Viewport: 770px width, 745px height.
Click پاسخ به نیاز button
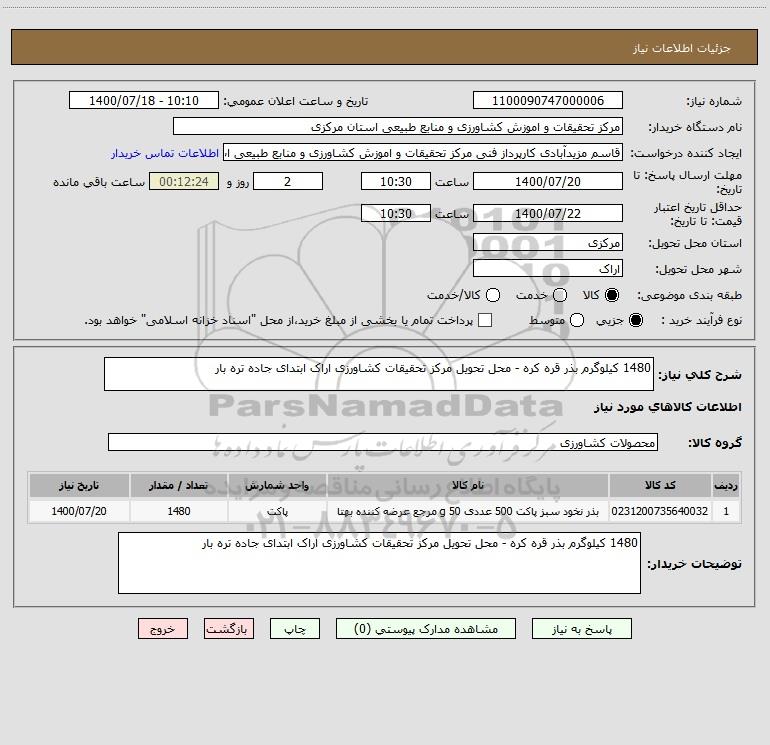[x=581, y=629]
